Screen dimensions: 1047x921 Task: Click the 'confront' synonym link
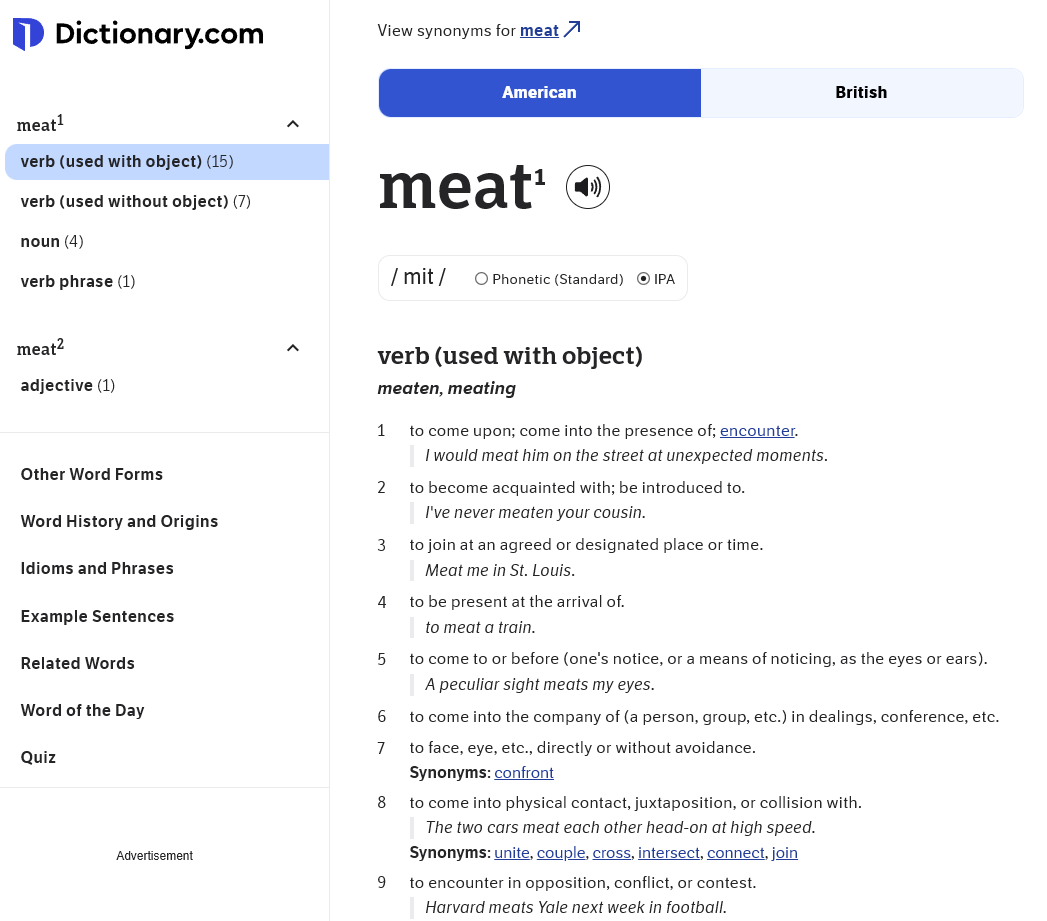click(x=524, y=773)
